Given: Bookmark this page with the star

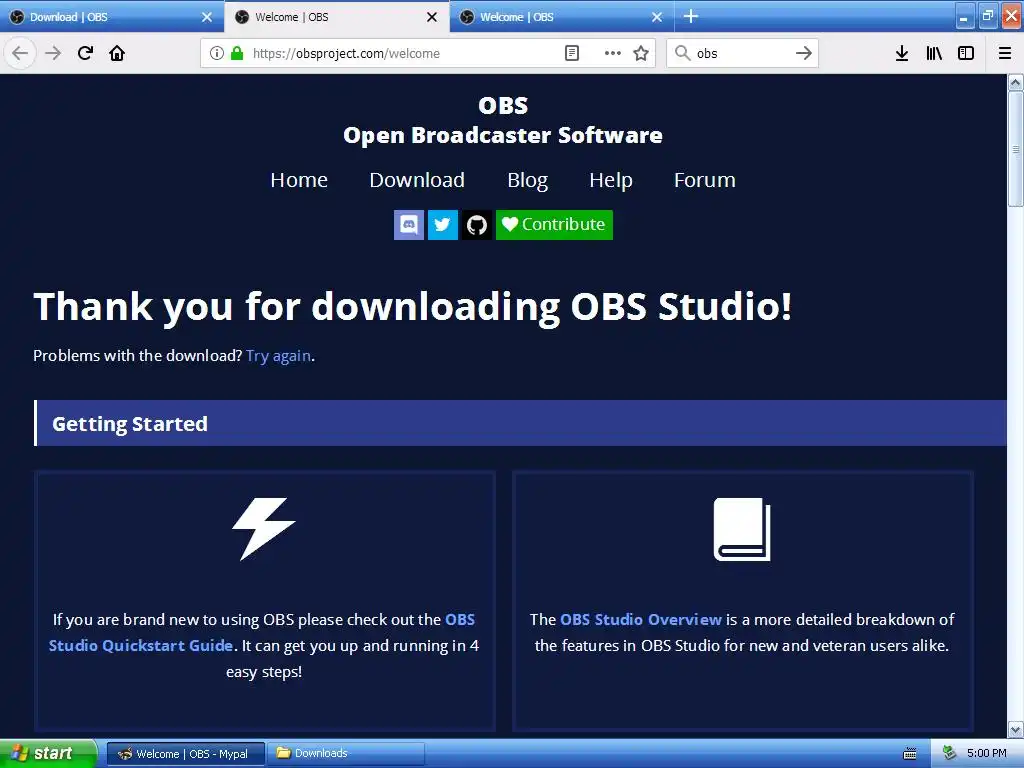Looking at the screenshot, I should 641,53.
